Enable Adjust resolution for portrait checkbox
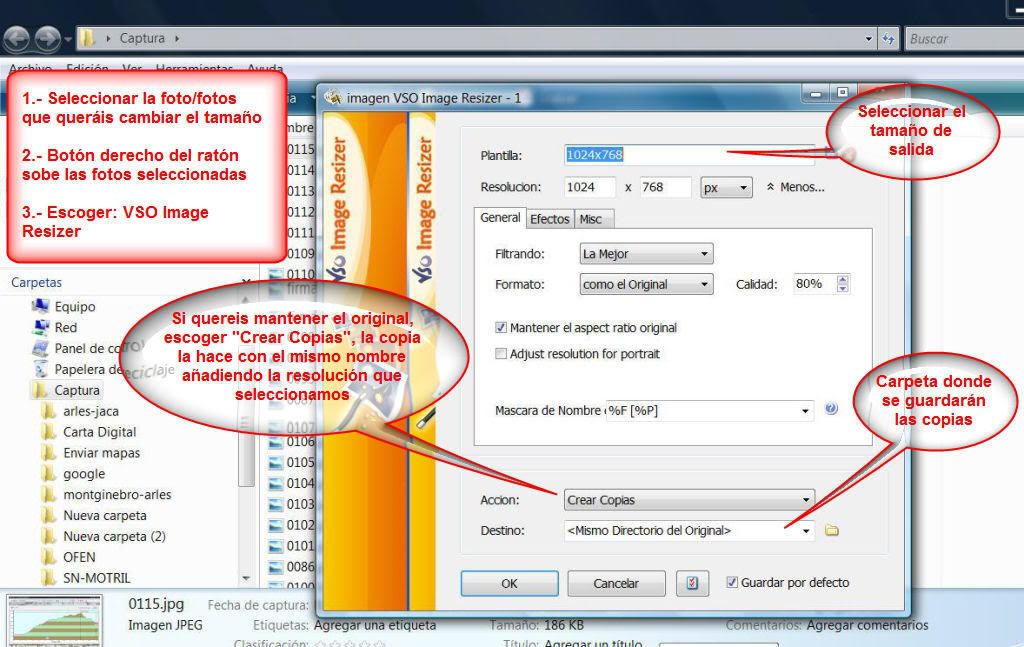Screen dimensions: 1024x647 tap(501, 354)
